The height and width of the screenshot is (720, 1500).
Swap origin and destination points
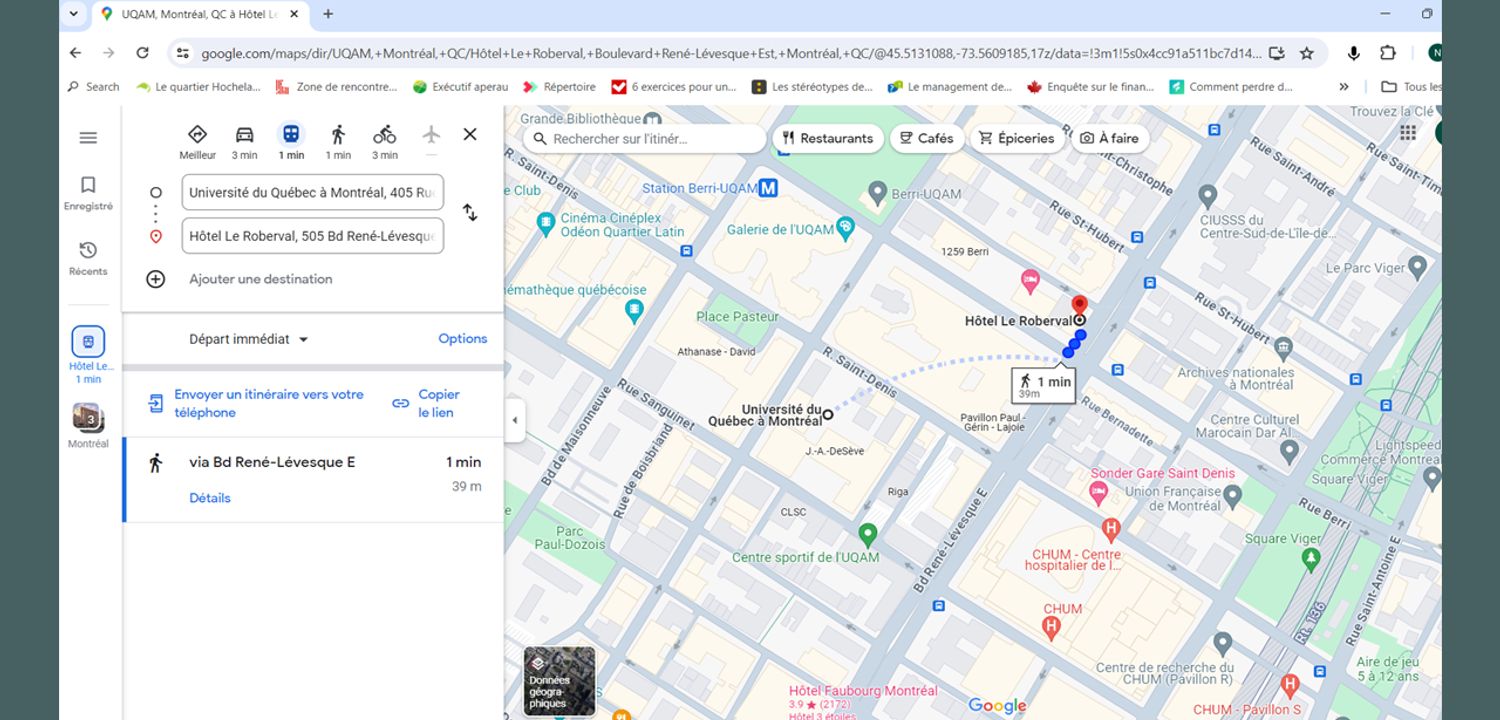469,213
